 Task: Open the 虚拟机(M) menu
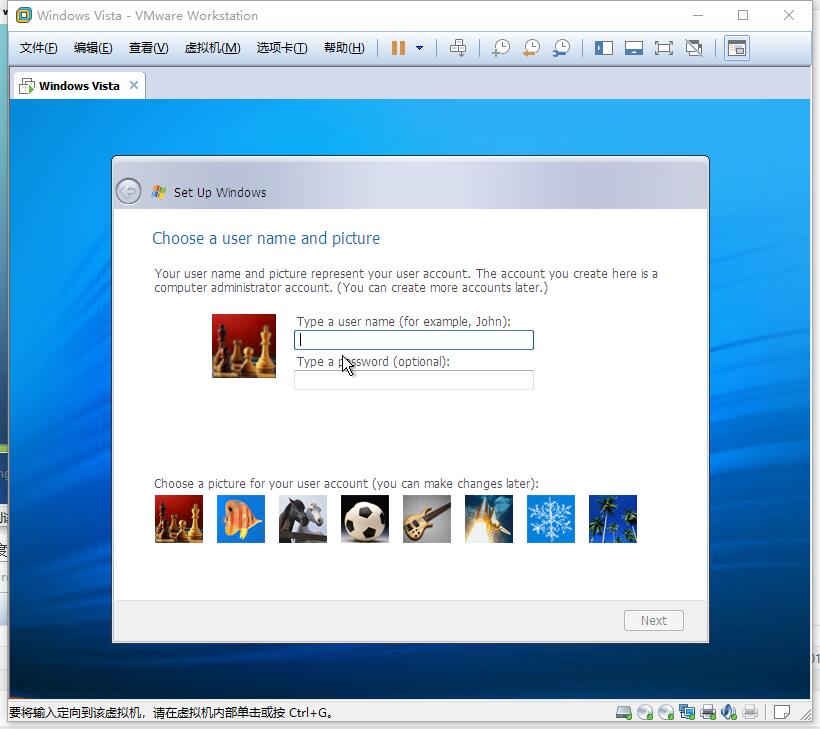[x=212, y=48]
